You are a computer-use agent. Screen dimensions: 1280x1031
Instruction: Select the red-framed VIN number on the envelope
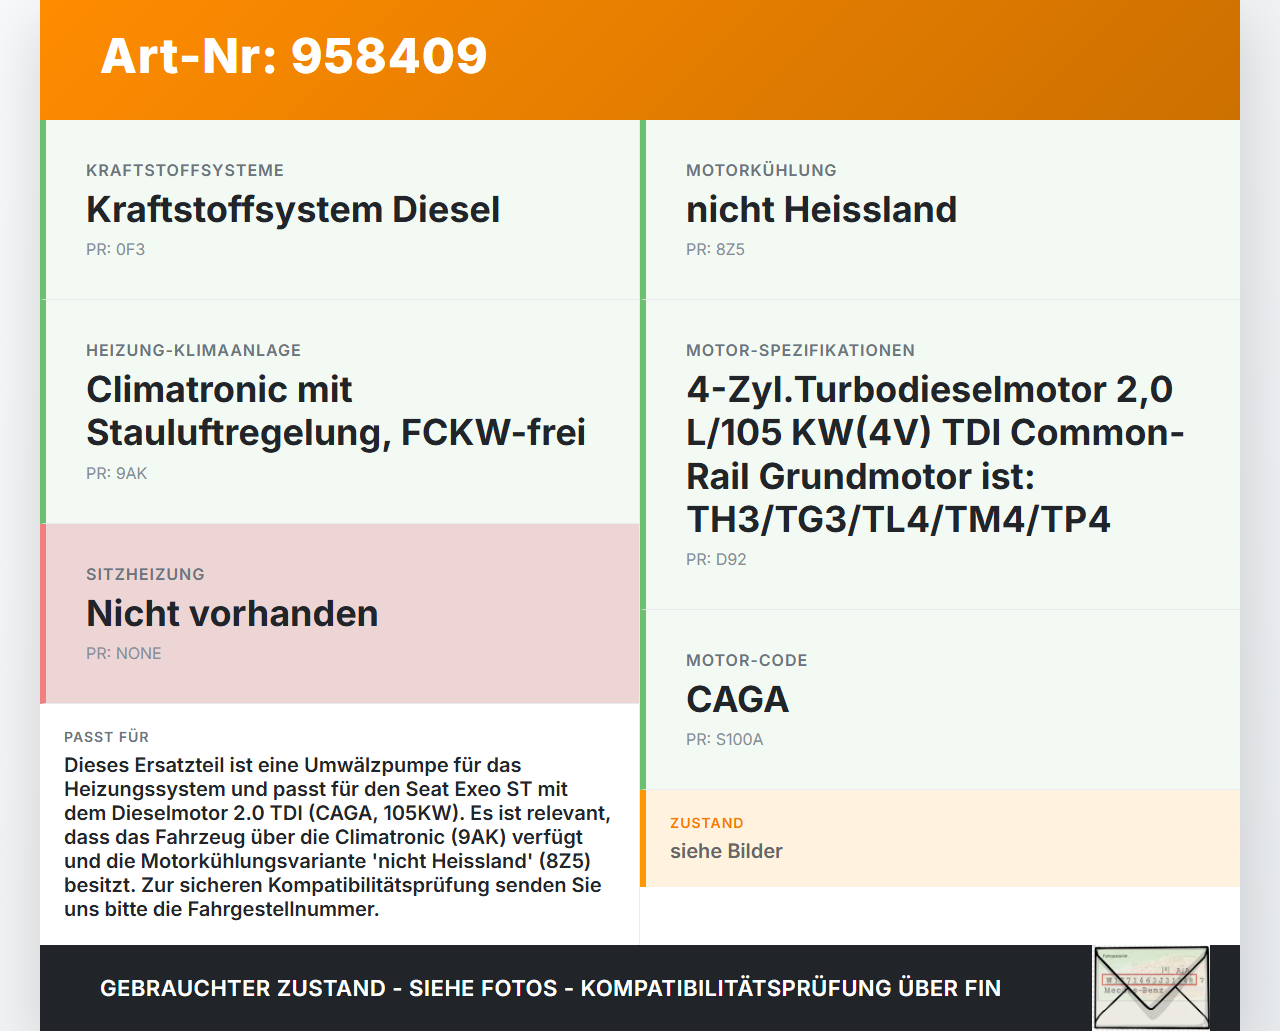click(x=1150, y=979)
